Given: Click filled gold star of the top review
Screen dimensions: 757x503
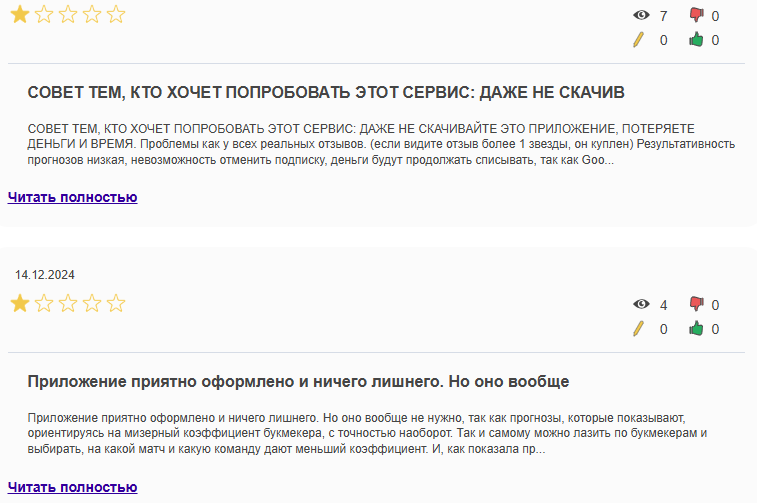Looking at the screenshot, I should click(x=19, y=14).
